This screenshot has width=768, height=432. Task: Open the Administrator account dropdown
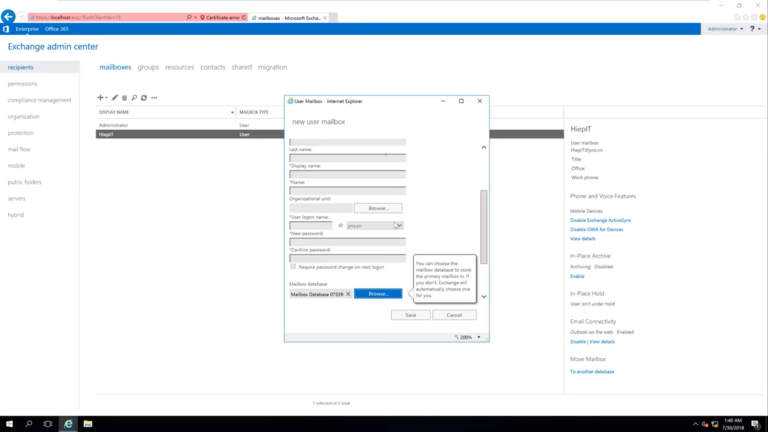tap(725, 29)
